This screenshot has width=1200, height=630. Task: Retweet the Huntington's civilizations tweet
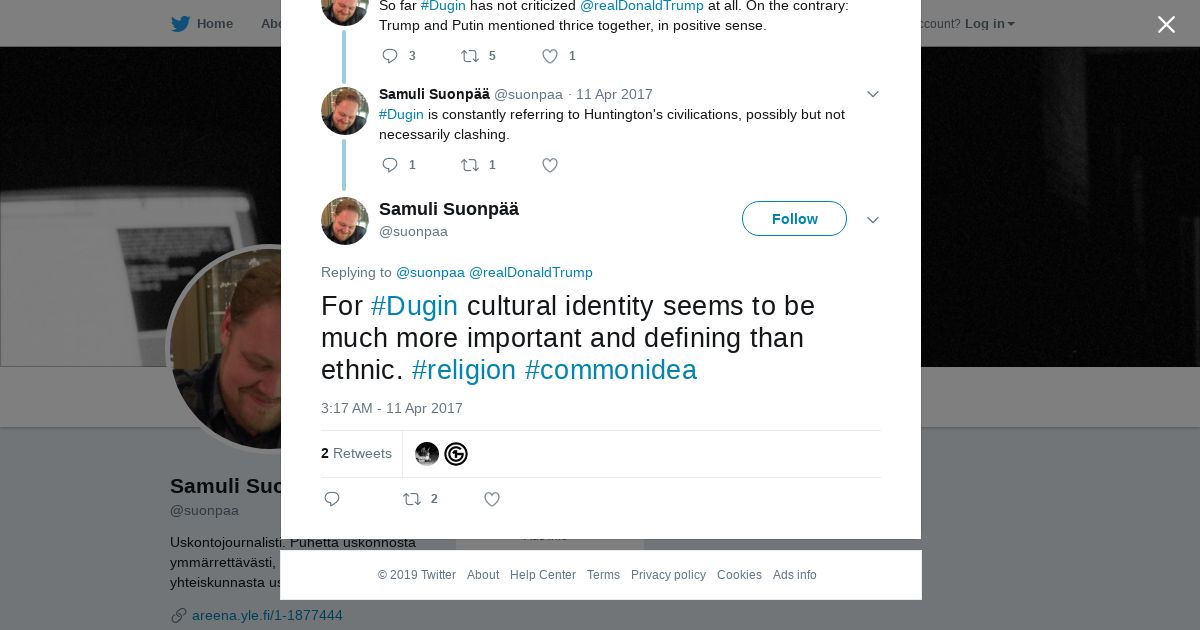(x=478, y=165)
